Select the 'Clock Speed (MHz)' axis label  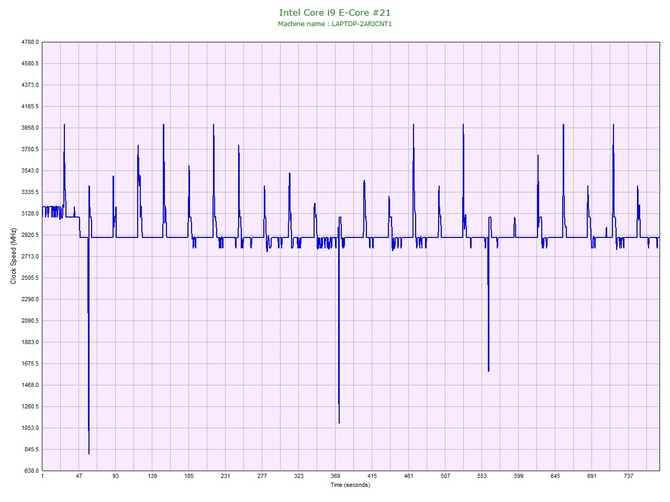tap(13, 256)
